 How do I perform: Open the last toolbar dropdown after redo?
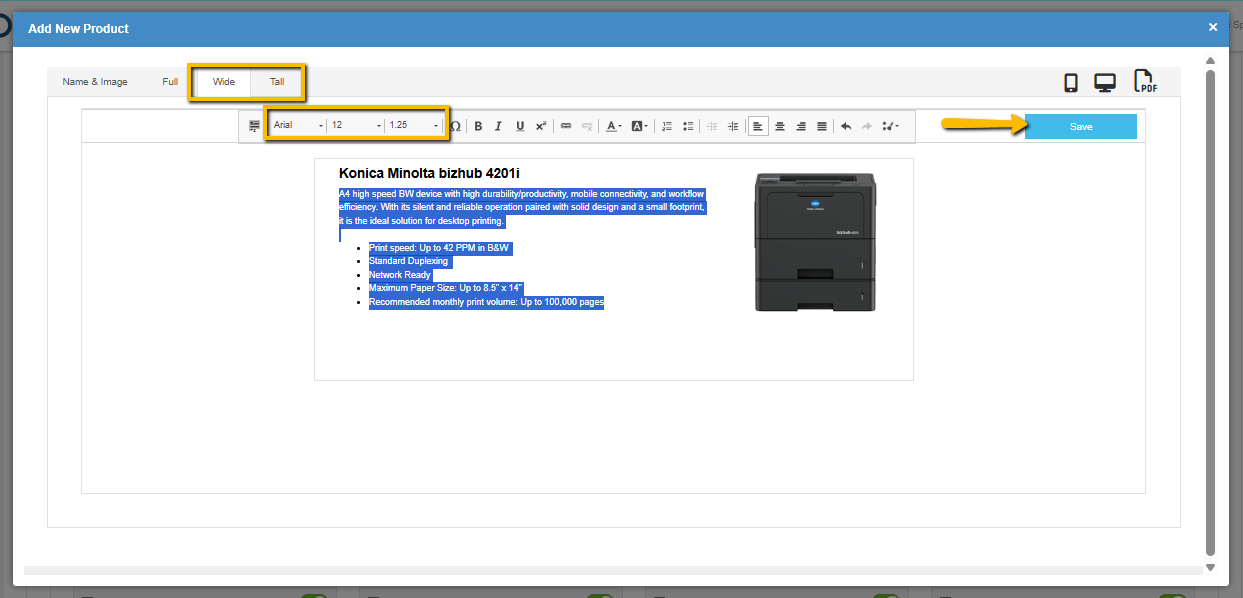point(890,126)
